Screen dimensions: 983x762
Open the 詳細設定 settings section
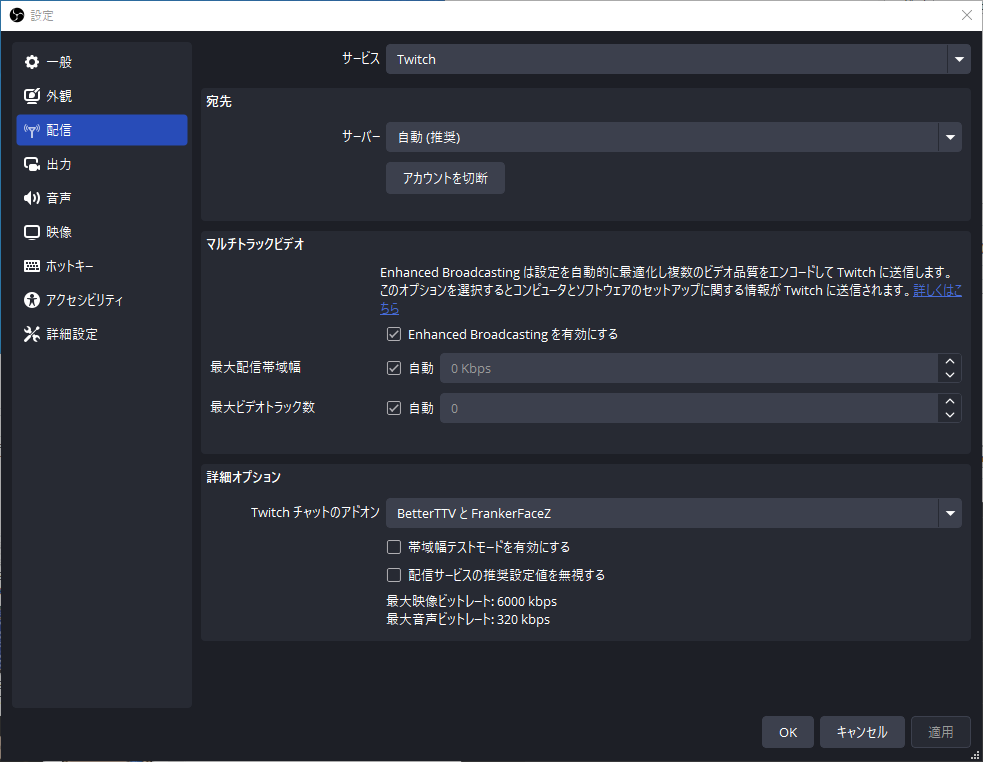coord(72,334)
